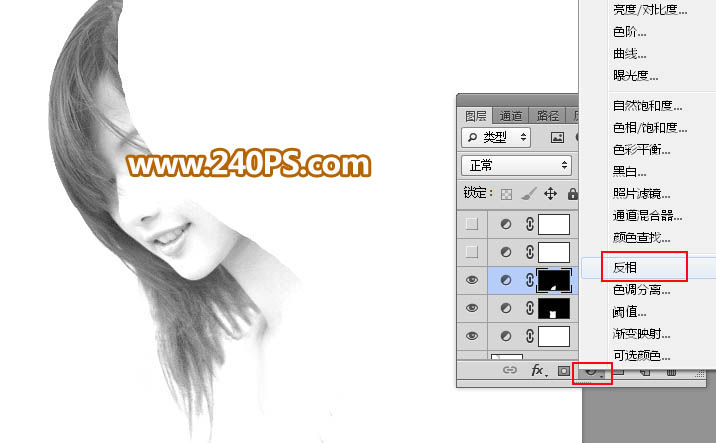Switch to the 通道 tab
This screenshot has height=443, width=716.
pyautogui.click(x=511, y=116)
